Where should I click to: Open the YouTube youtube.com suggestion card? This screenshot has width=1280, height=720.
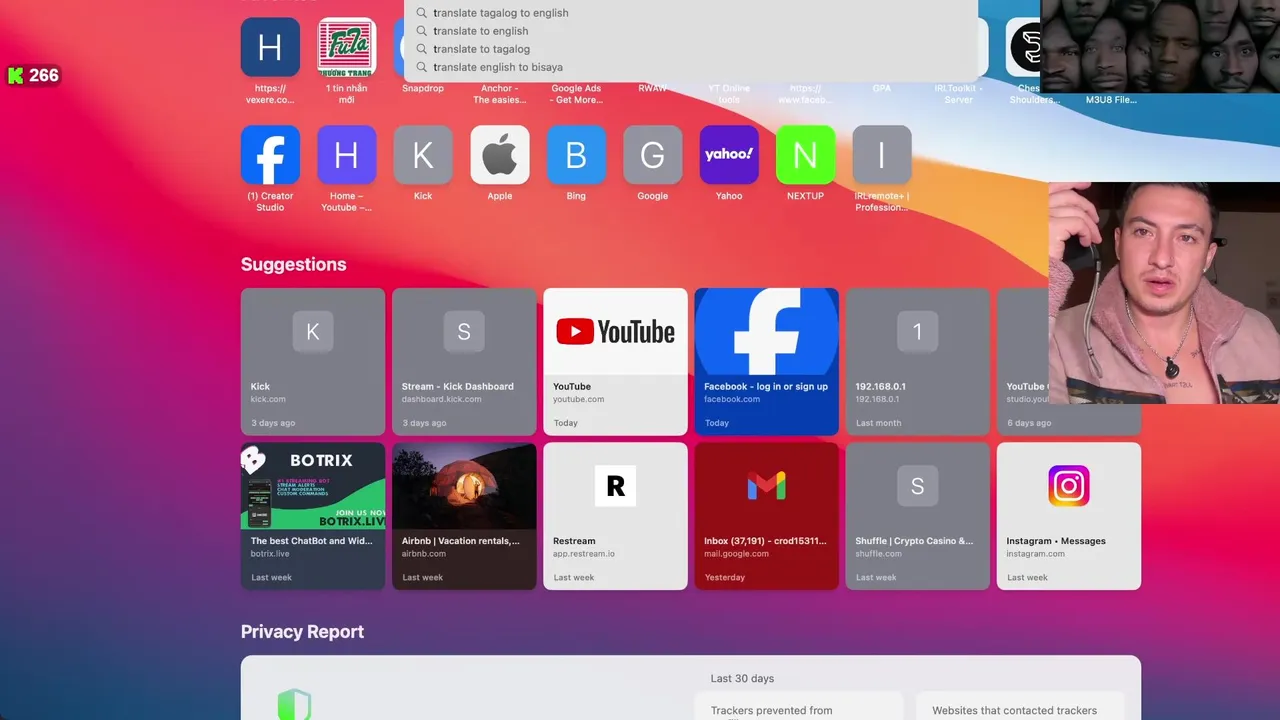(x=615, y=362)
